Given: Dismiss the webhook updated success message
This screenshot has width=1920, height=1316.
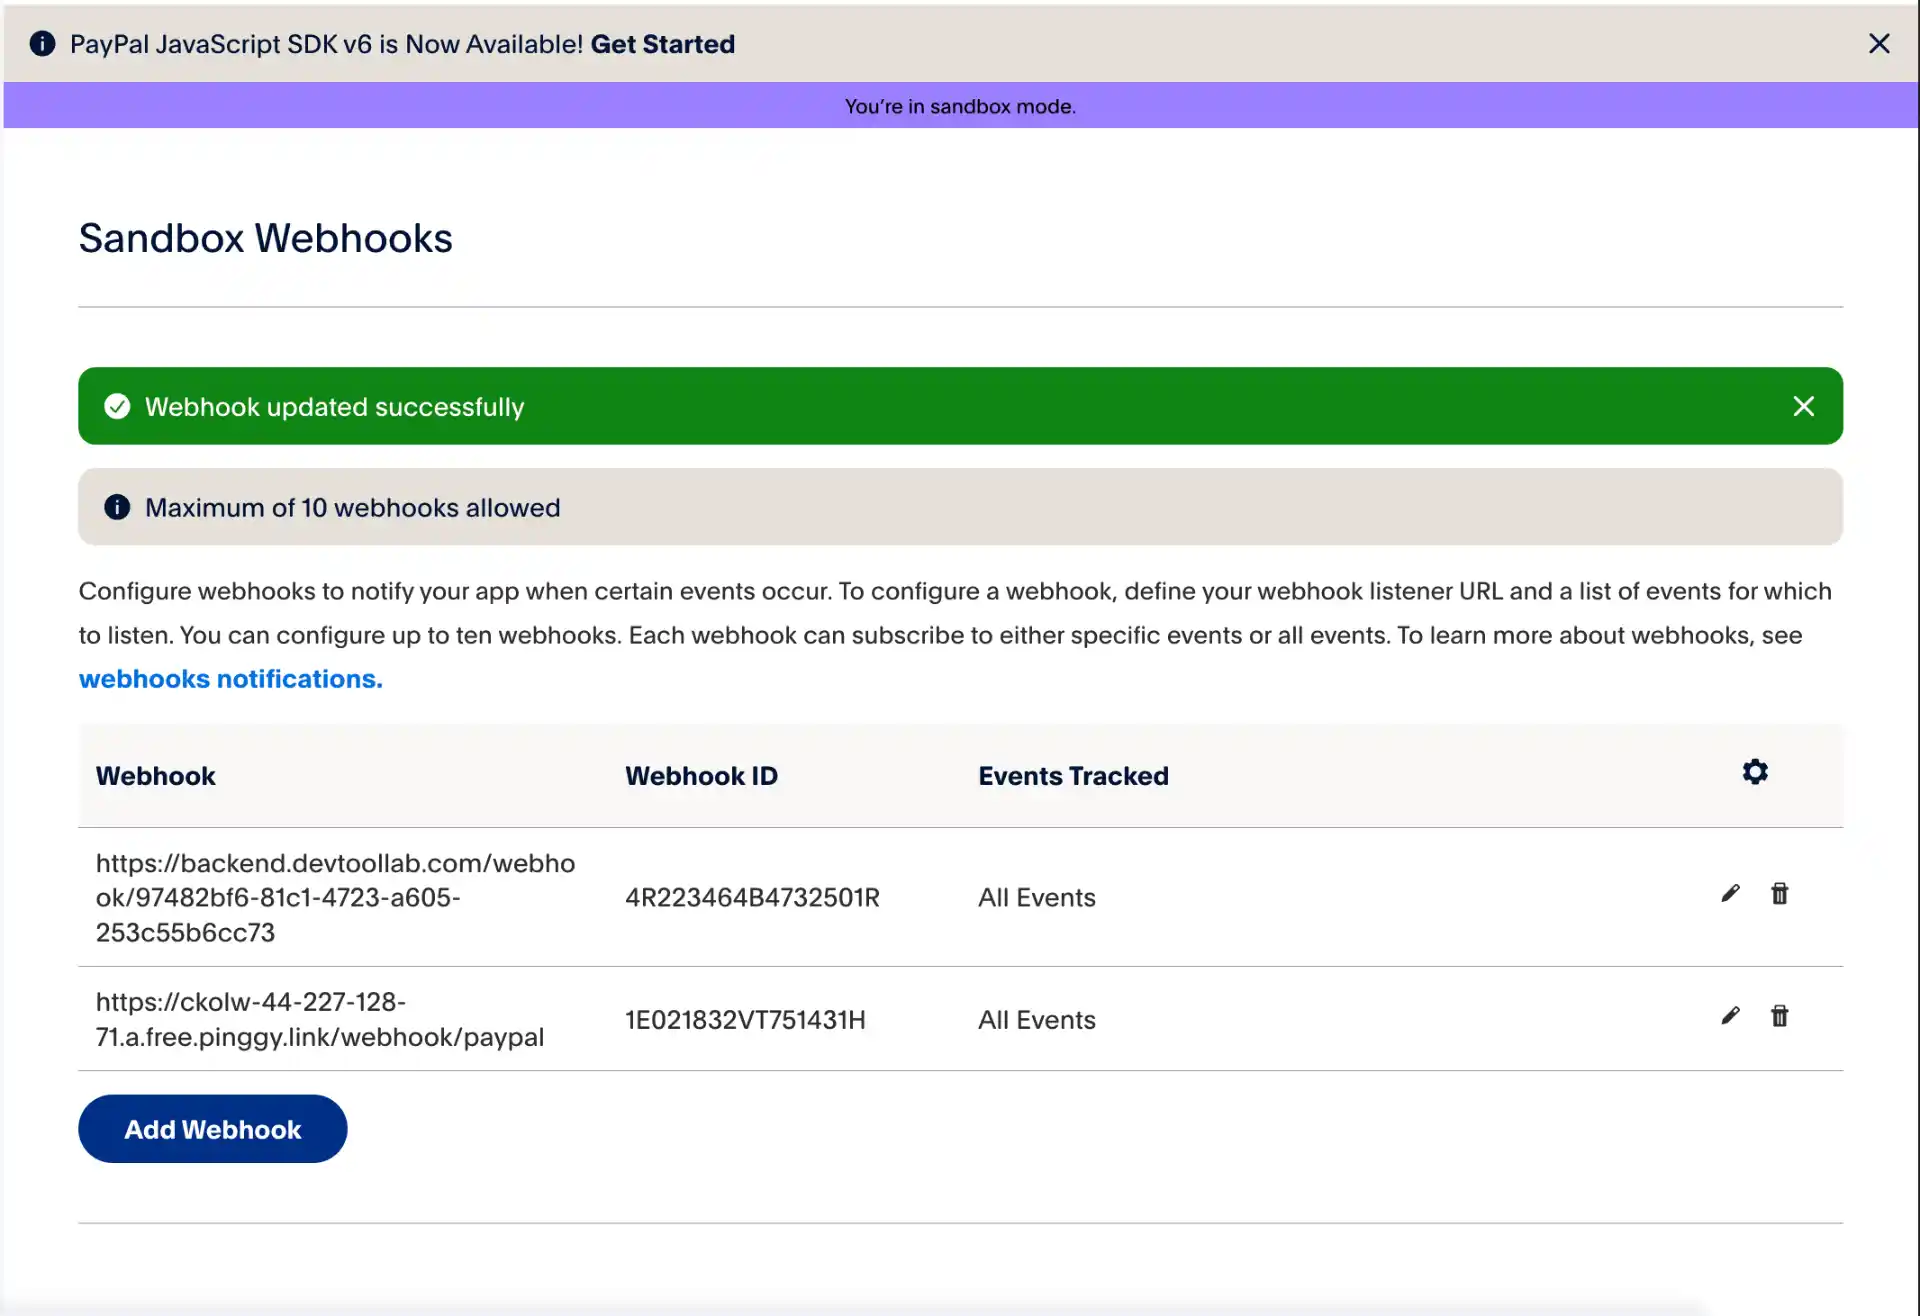Looking at the screenshot, I should 1804,406.
